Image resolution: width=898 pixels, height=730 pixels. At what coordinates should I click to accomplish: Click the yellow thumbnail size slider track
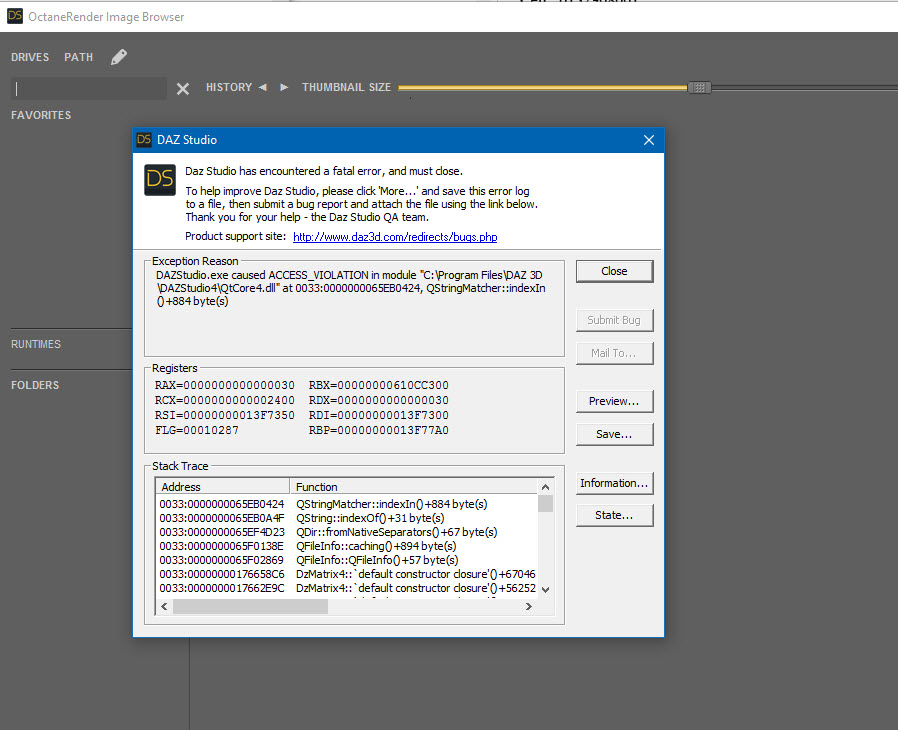click(543, 88)
